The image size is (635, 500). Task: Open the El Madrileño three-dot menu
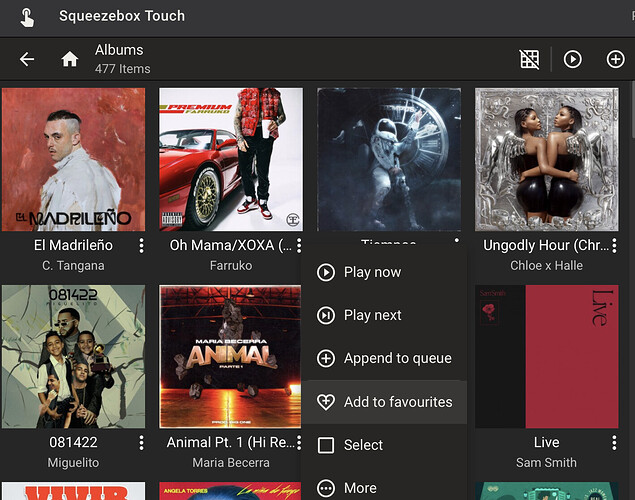coord(142,245)
